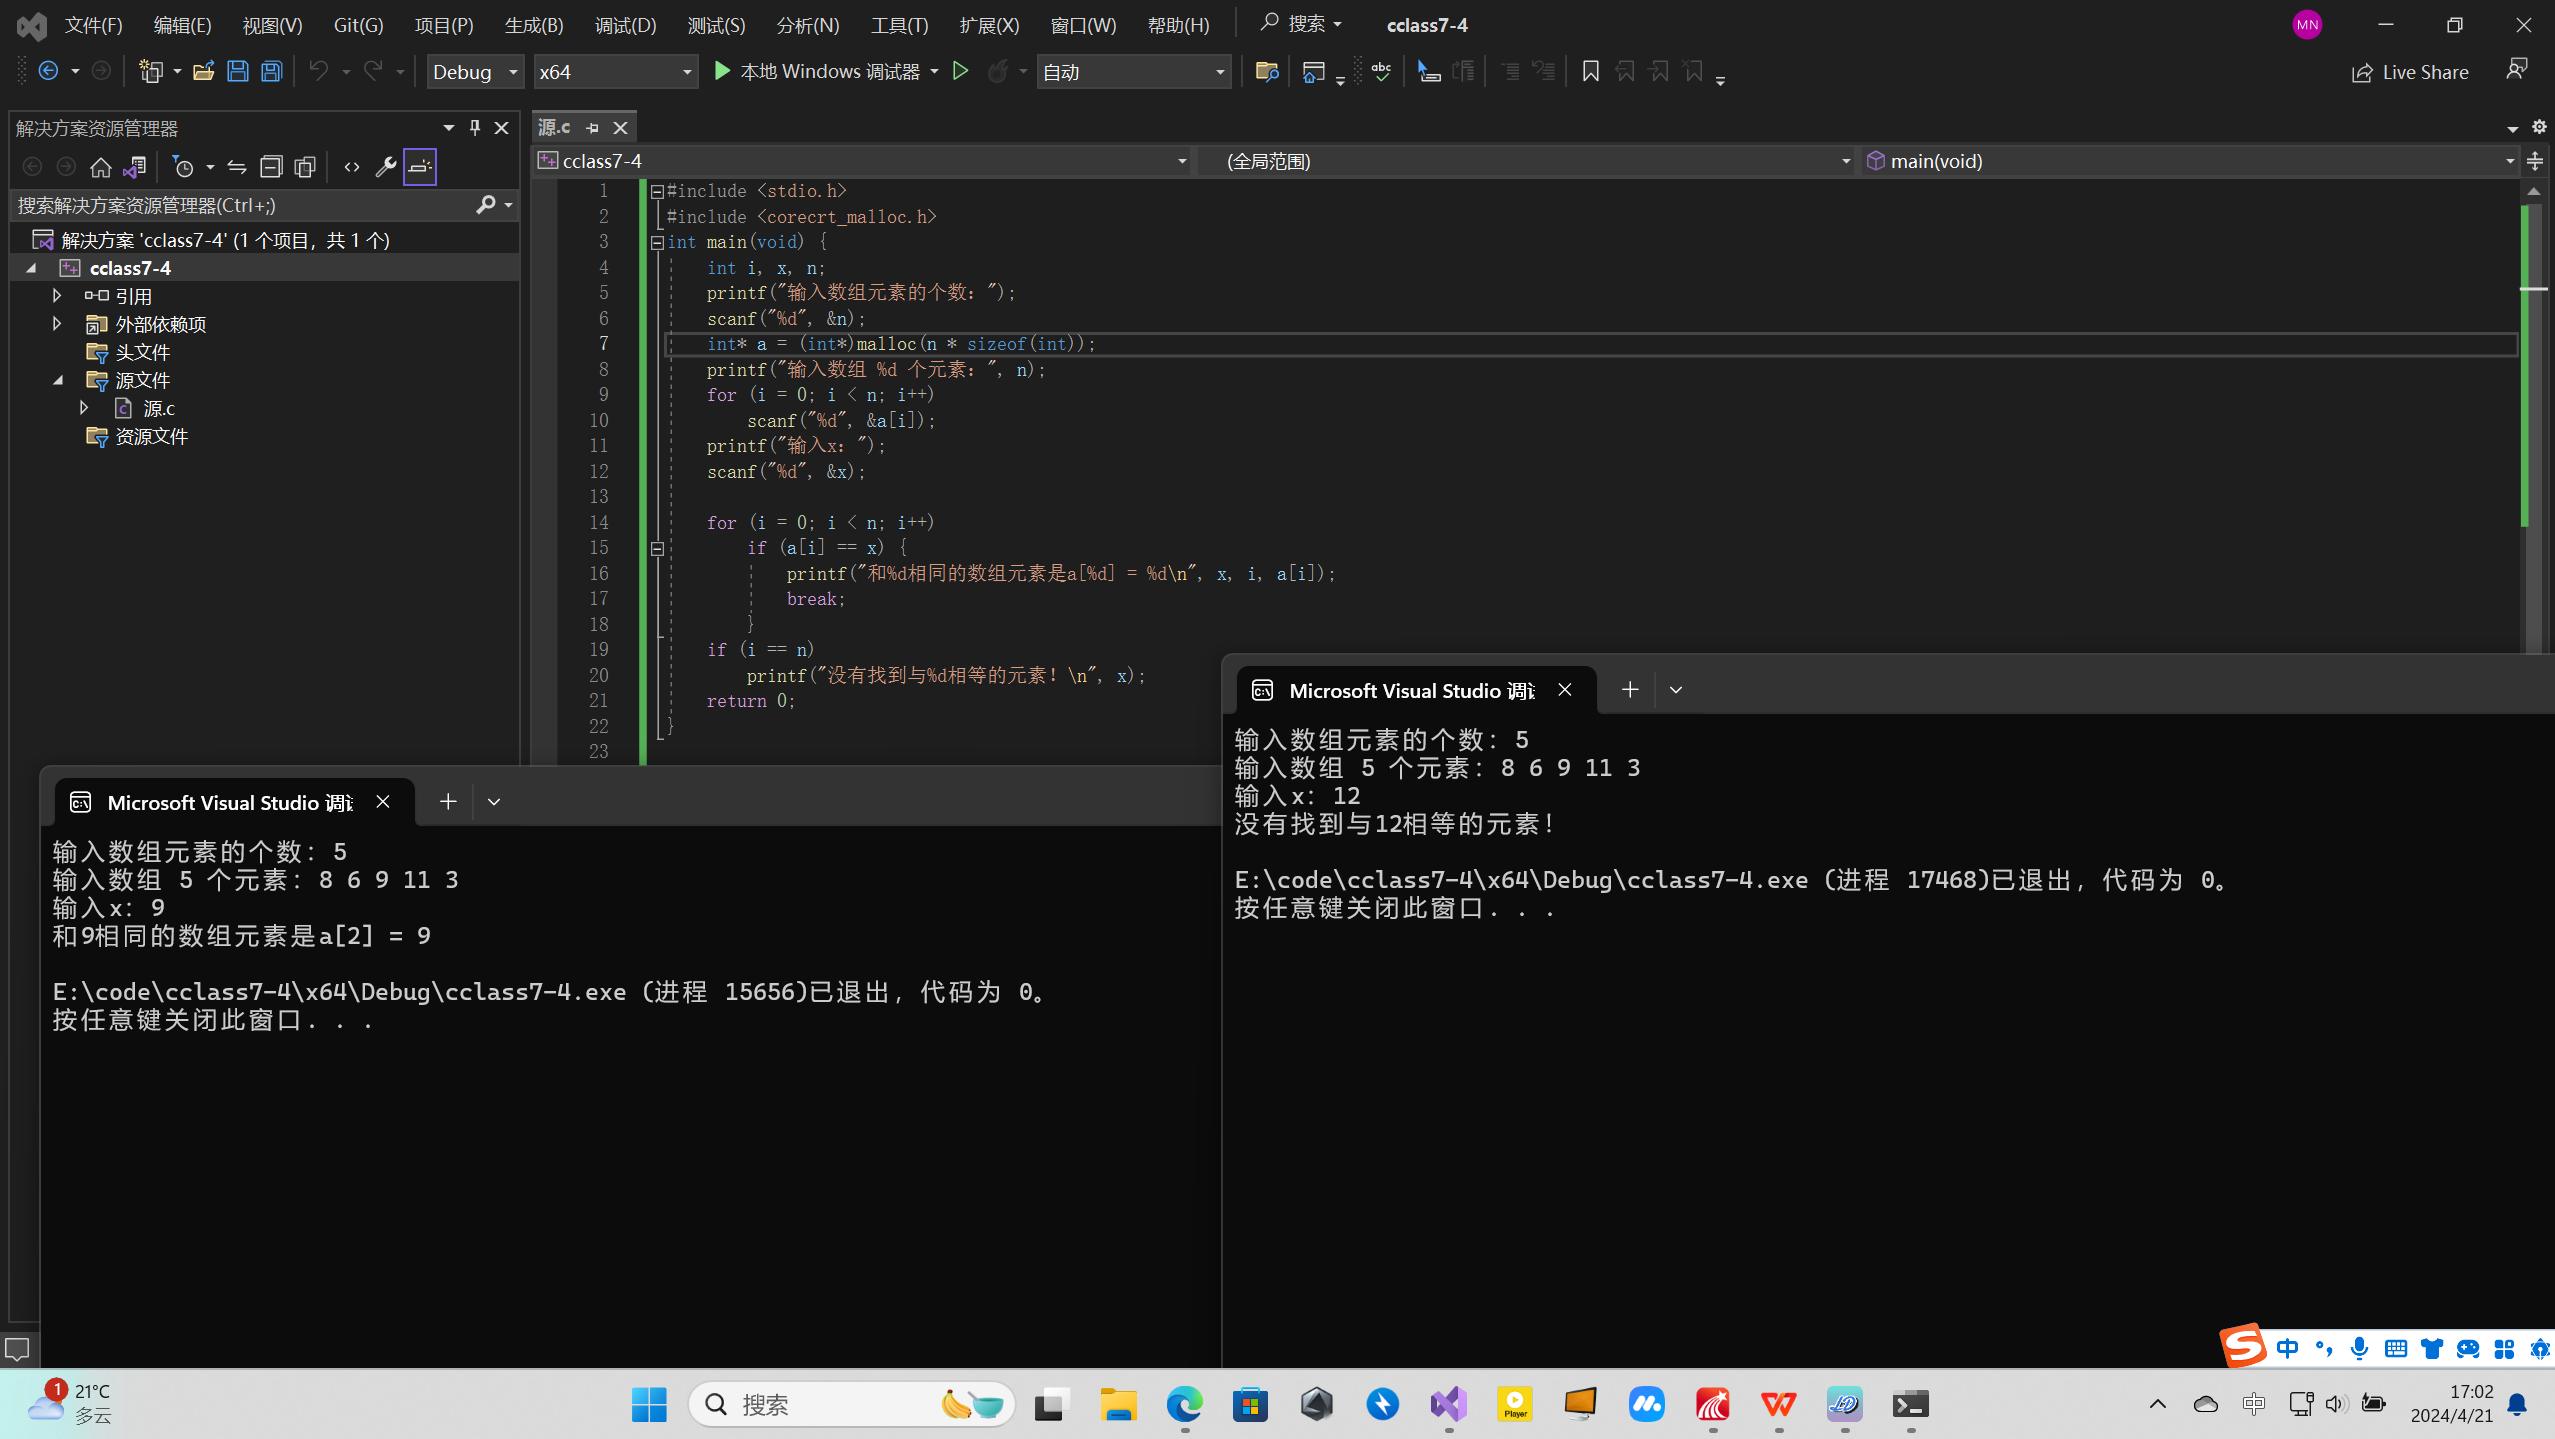The height and width of the screenshot is (1439, 2555).
Task: Expand the 外部依赖项 node
Action: click(x=57, y=324)
